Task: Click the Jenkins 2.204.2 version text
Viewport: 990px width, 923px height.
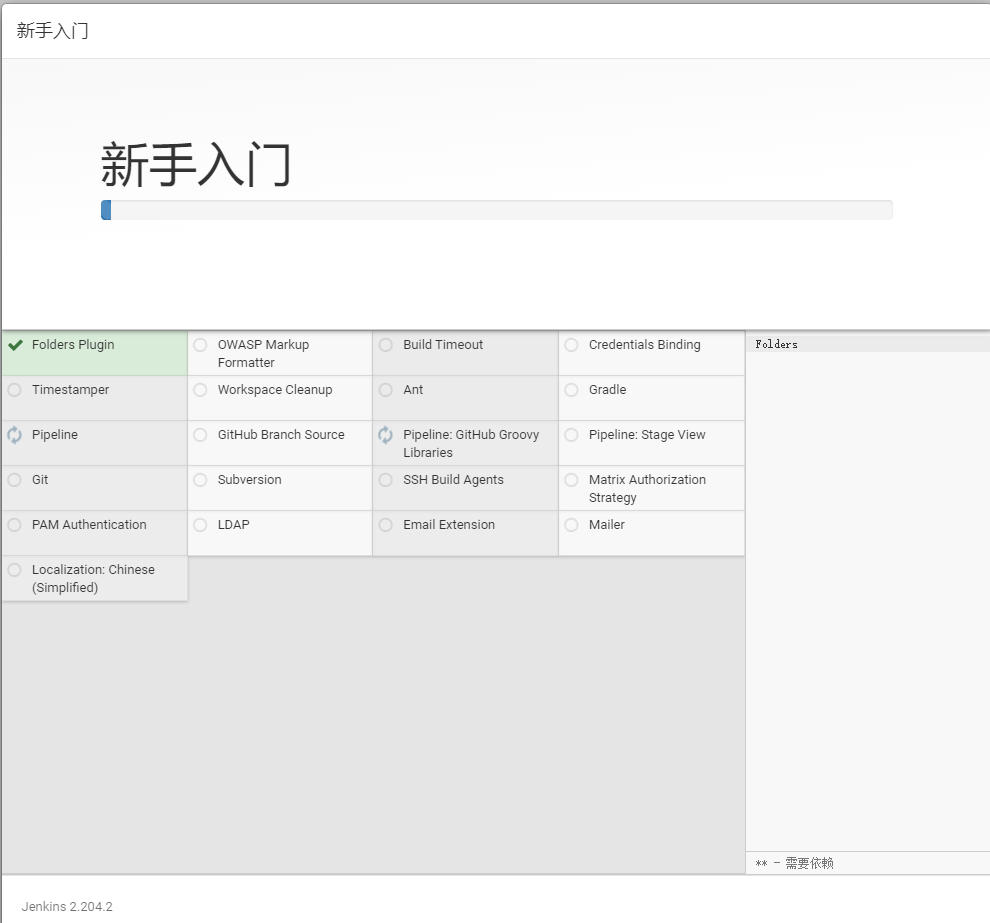Action: (67, 907)
